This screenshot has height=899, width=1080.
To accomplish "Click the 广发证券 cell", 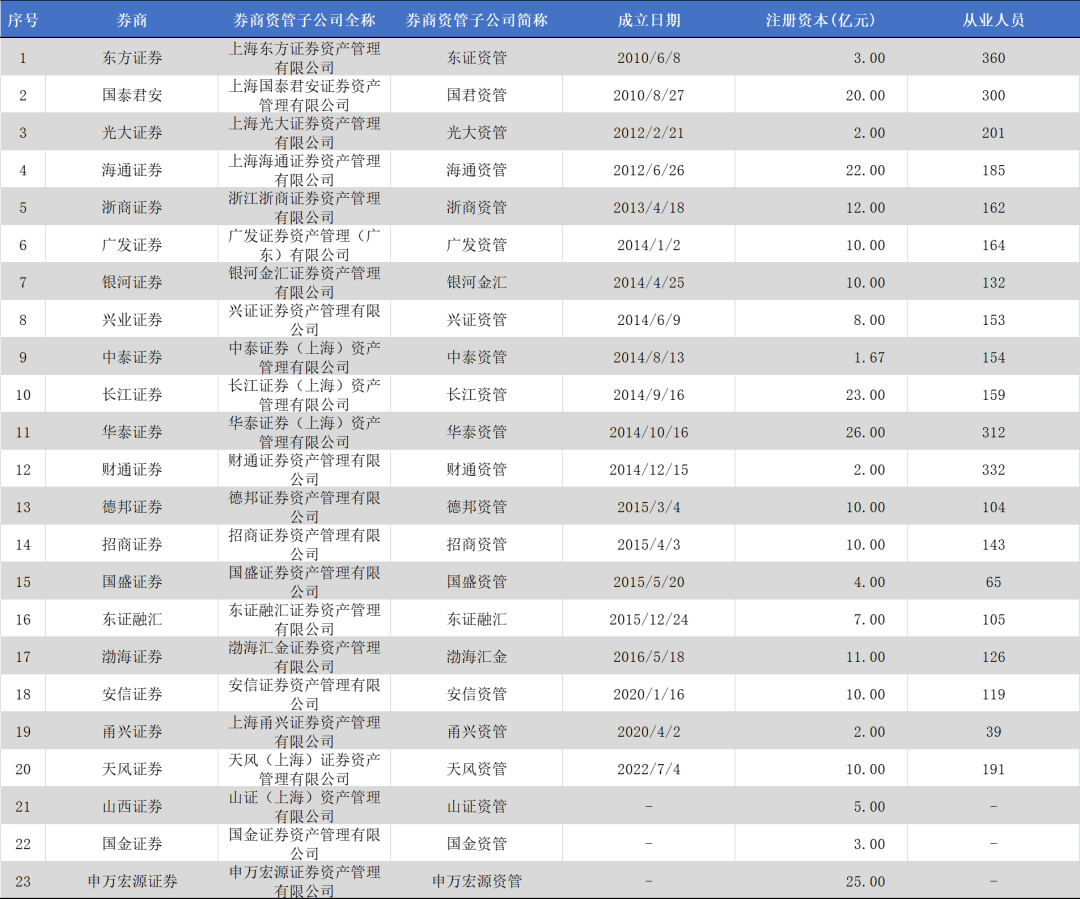I will (x=132, y=245).
